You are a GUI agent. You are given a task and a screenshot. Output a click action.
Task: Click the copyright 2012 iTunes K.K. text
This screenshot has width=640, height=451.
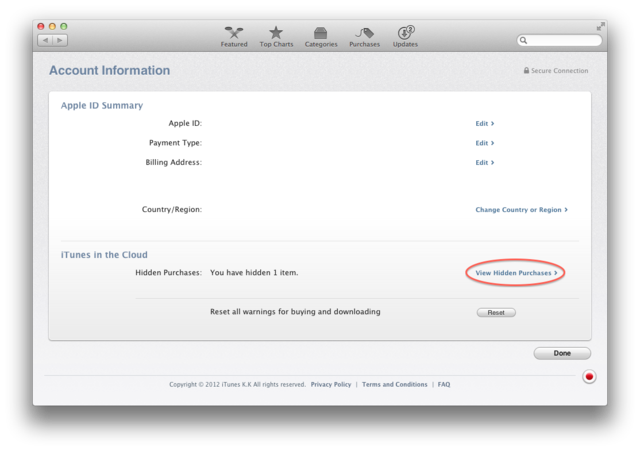(237, 384)
